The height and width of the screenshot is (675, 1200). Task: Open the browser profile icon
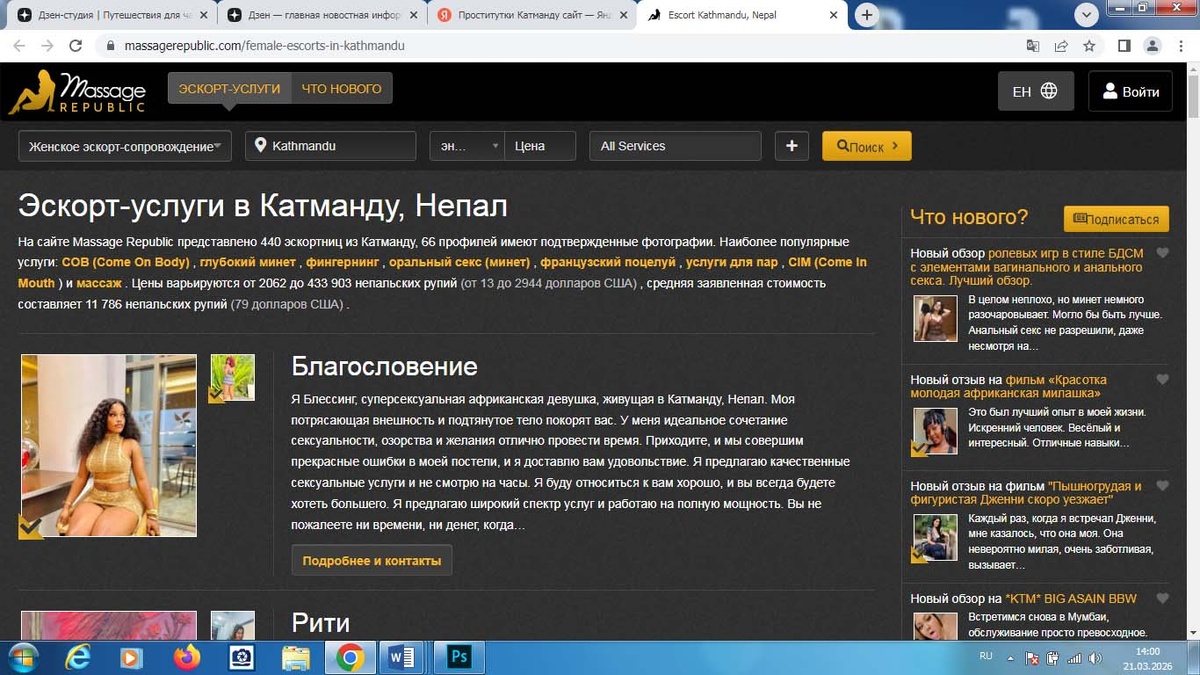(1152, 45)
